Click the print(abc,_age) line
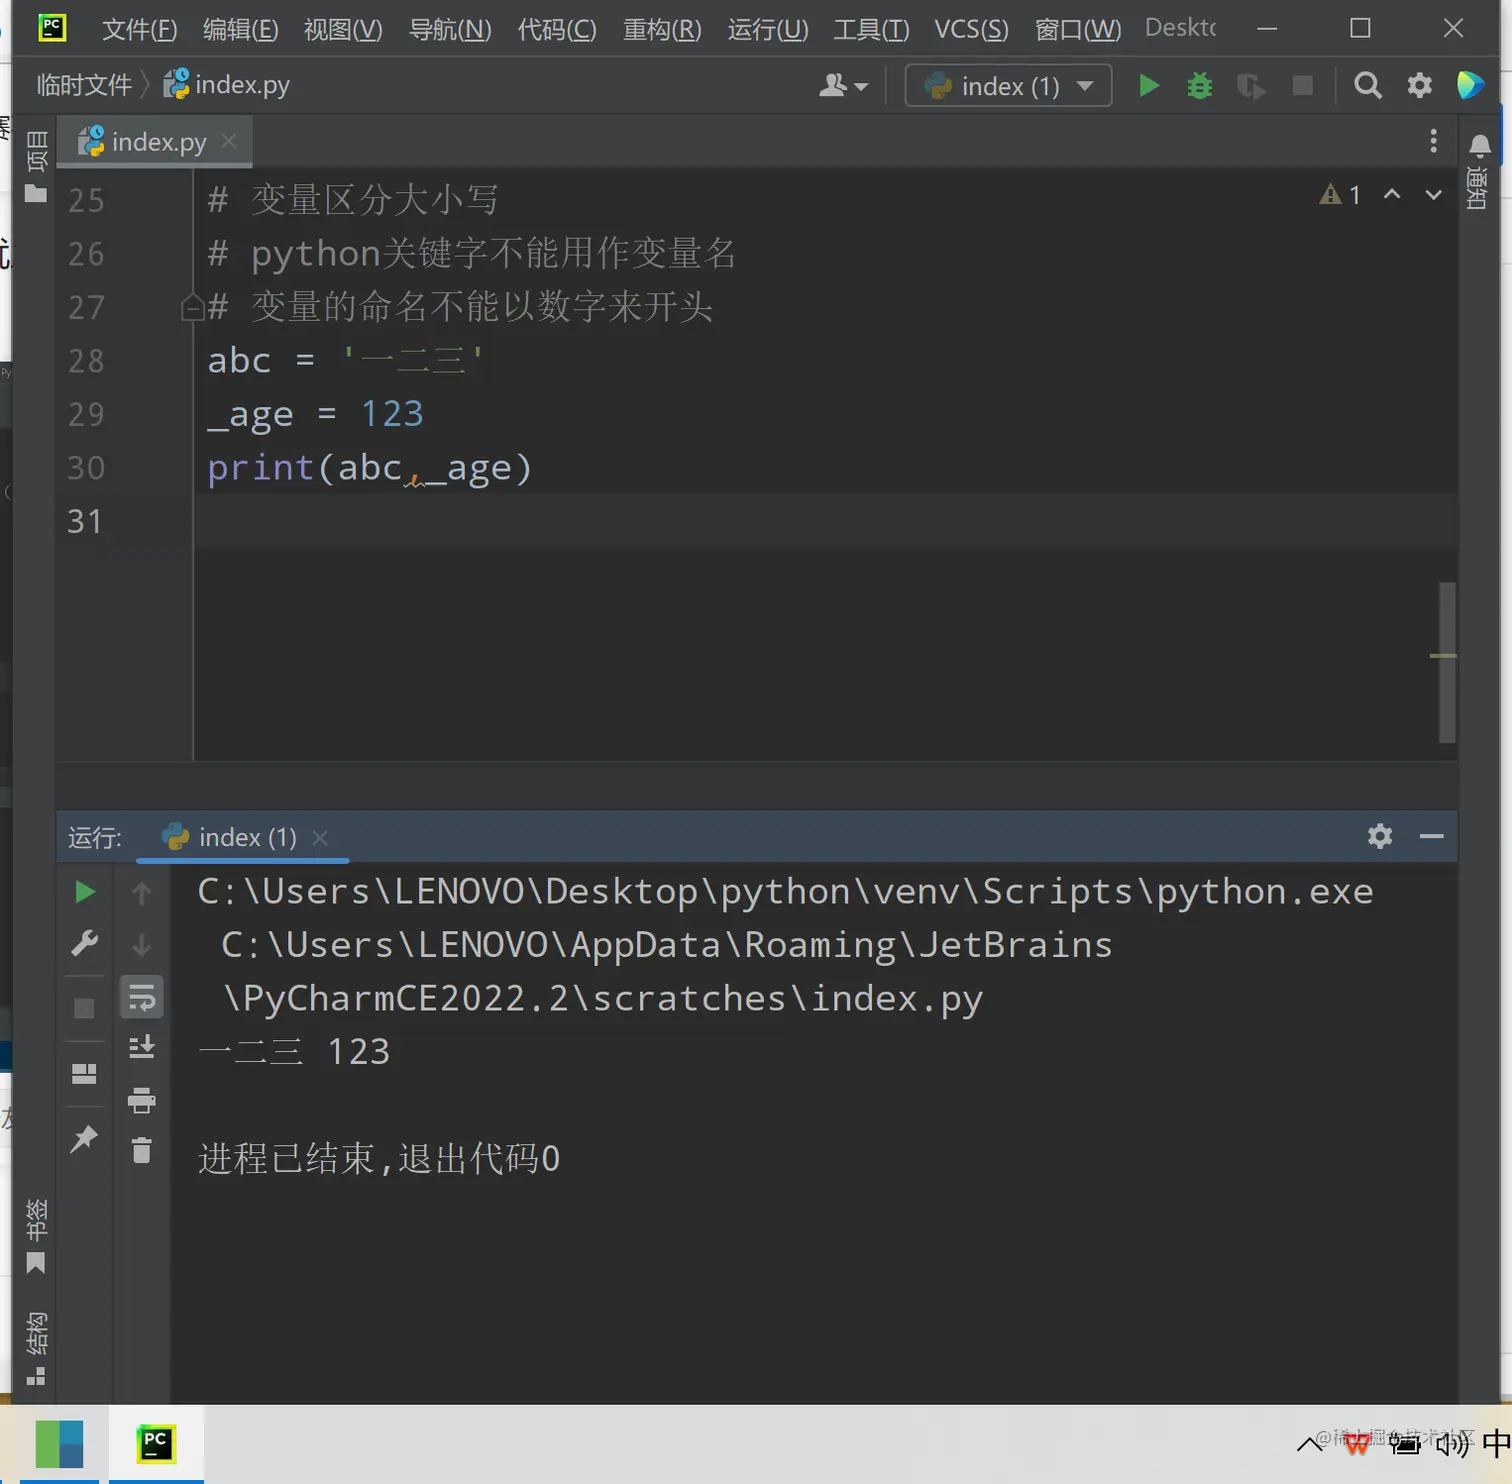 pyautogui.click(x=369, y=468)
